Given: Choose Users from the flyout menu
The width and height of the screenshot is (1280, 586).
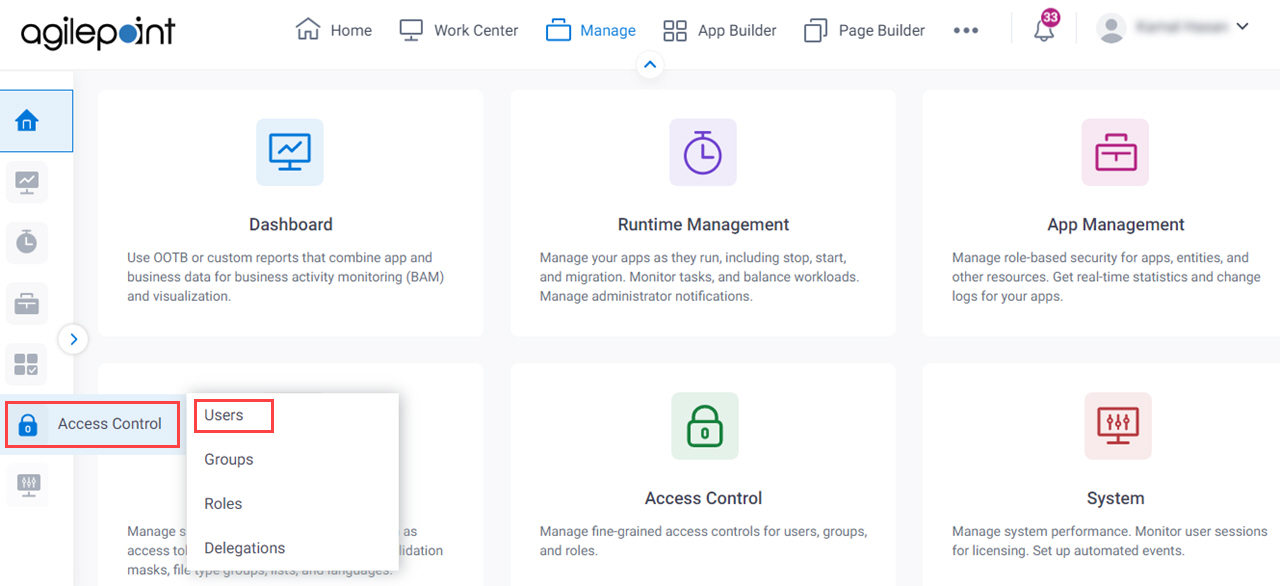Looking at the screenshot, I should click(x=224, y=415).
